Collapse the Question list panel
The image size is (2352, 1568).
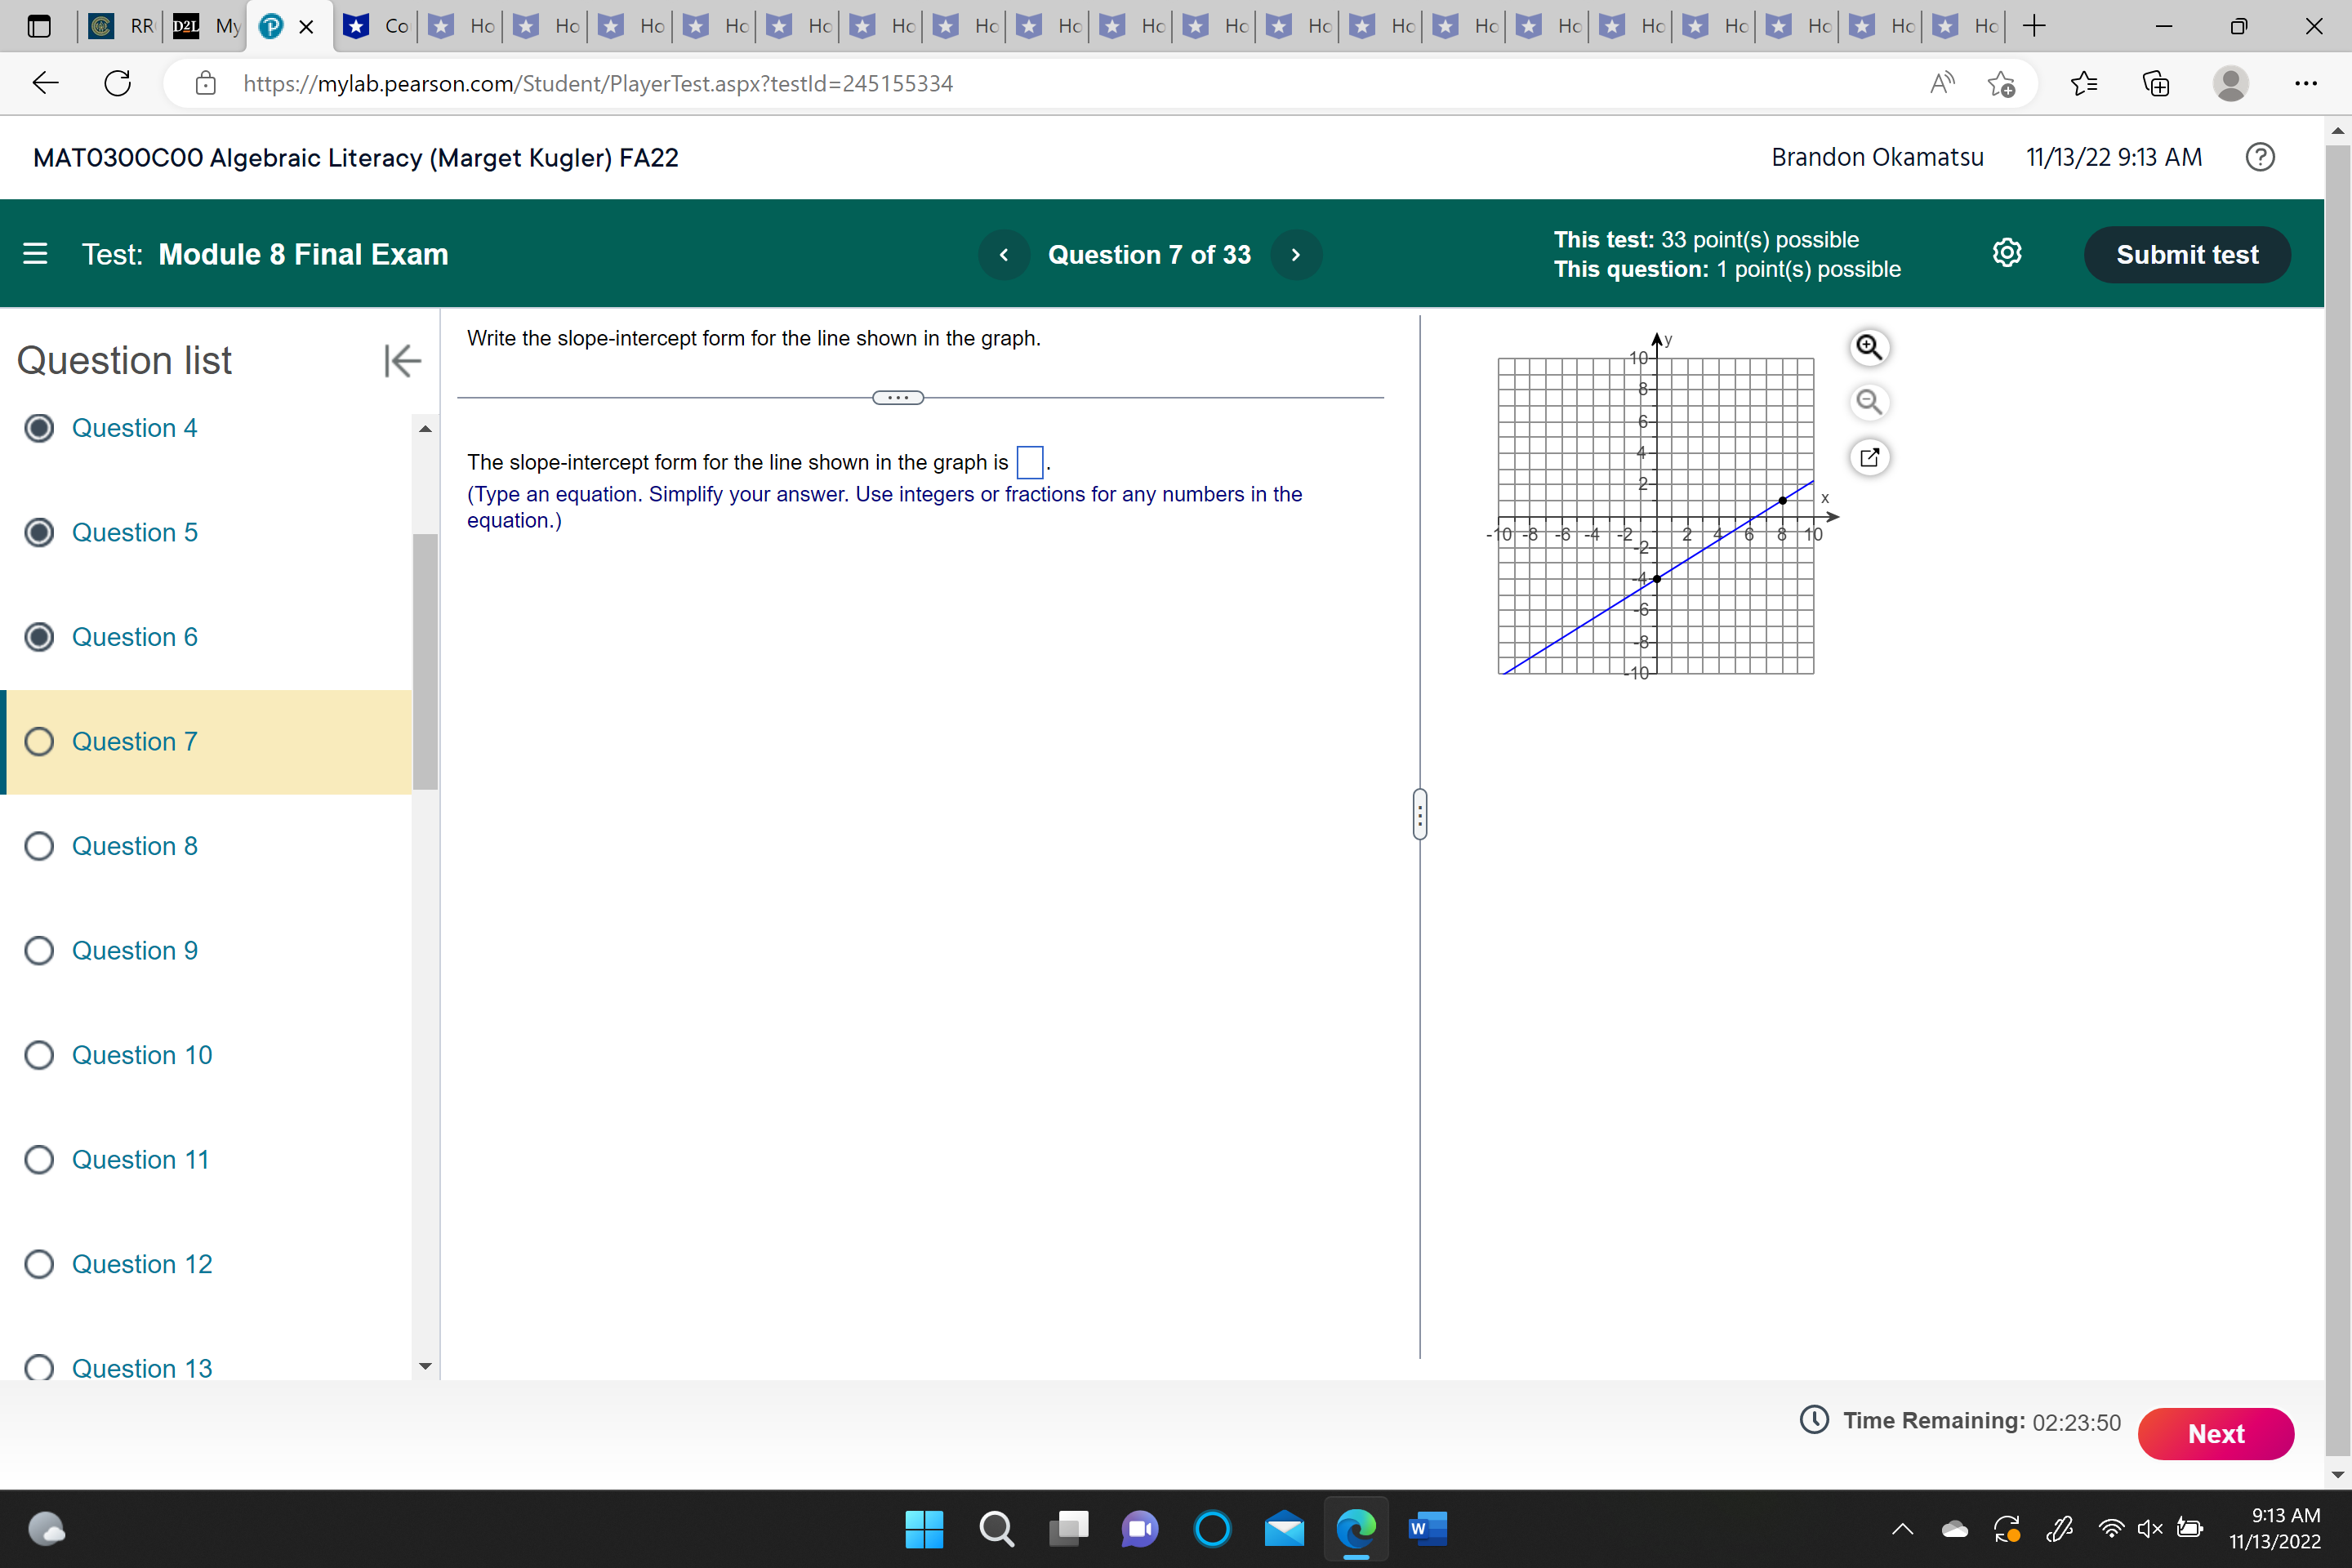tap(402, 361)
